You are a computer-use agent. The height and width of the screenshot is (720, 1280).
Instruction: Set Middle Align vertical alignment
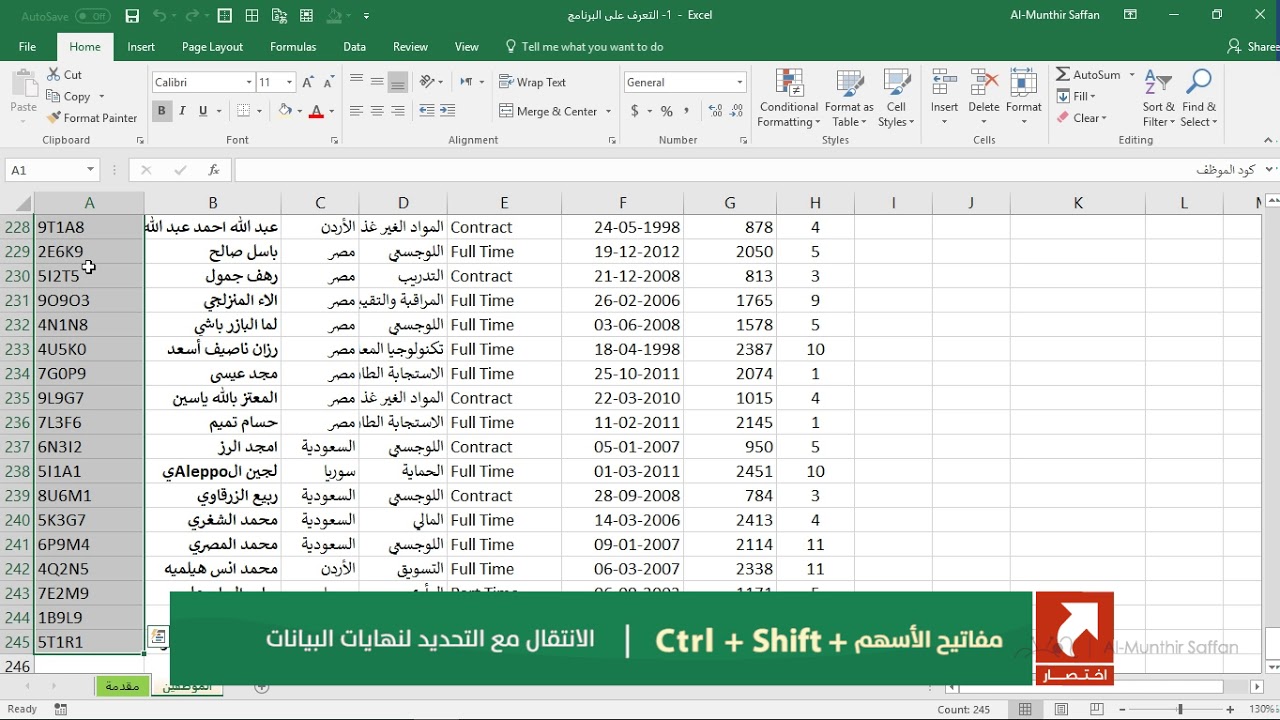click(x=377, y=82)
